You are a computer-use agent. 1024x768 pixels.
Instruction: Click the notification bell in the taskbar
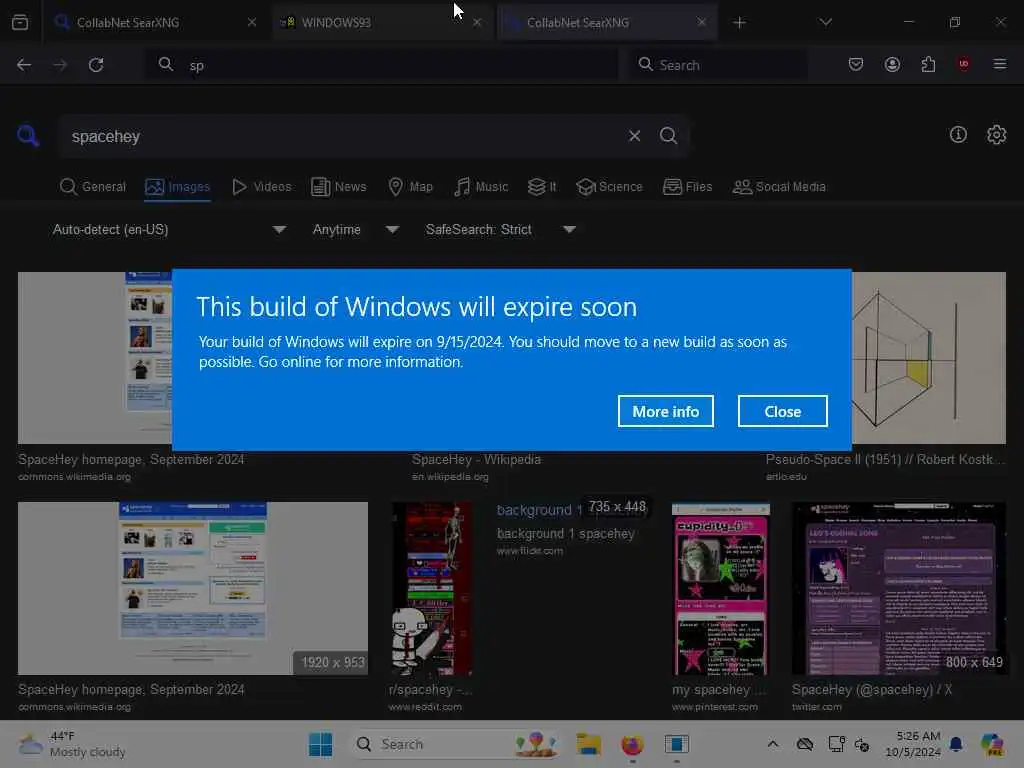[x=956, y=744]
